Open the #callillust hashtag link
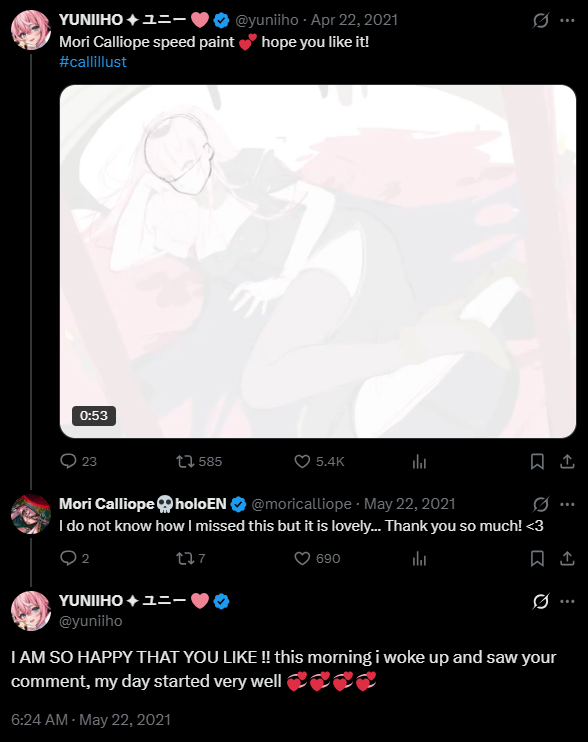Viewport: 588px width, 742px height. [x=93, y=62]
